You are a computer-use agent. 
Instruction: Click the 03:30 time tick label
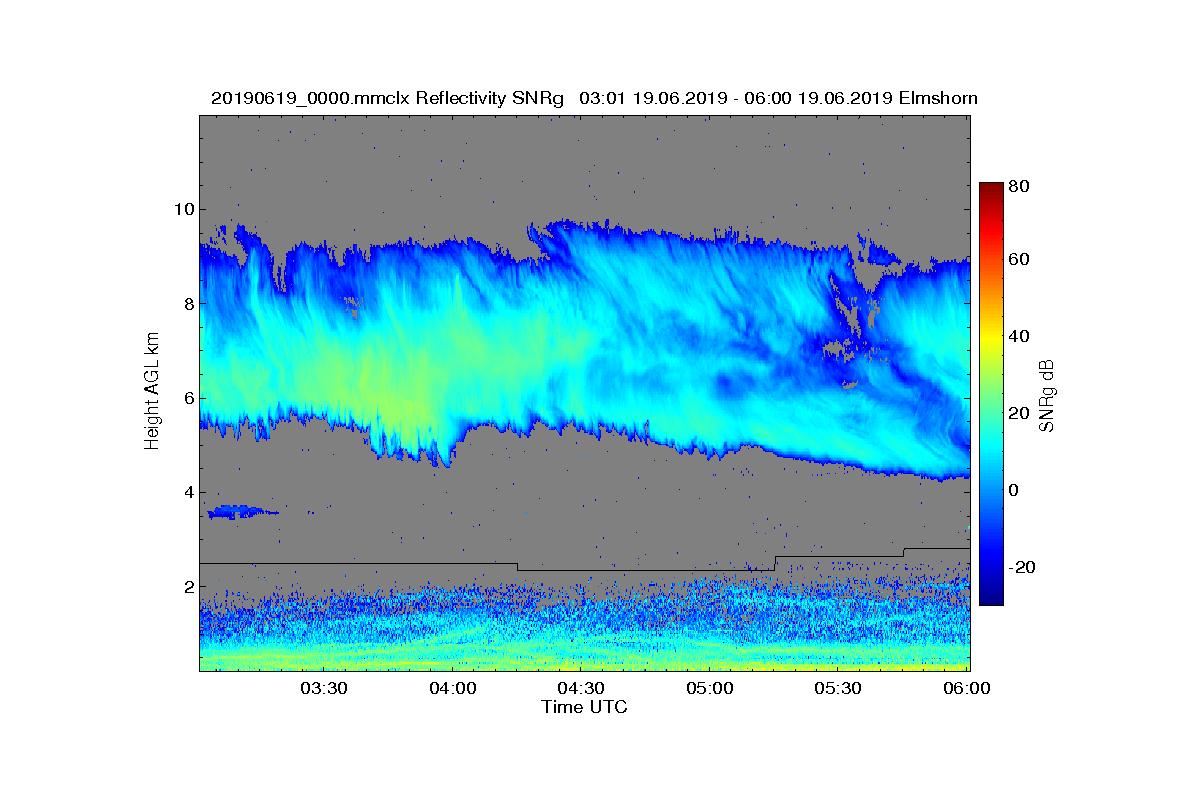pos(323,688)
